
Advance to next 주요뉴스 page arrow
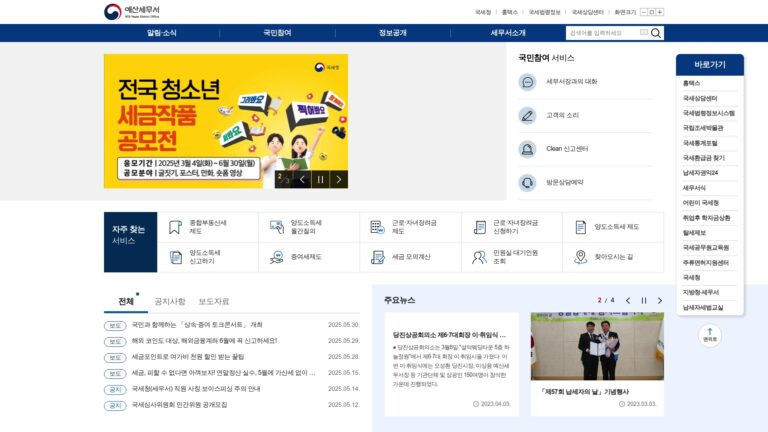(x=660, y=301)
